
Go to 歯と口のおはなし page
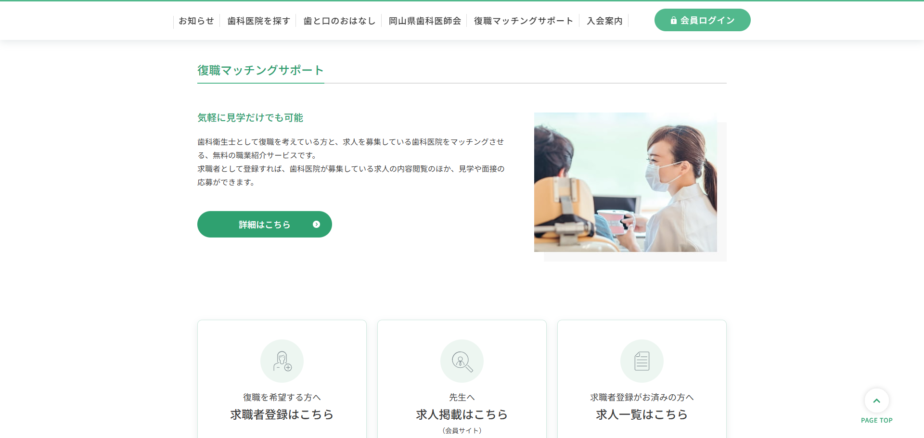point(339,21)
